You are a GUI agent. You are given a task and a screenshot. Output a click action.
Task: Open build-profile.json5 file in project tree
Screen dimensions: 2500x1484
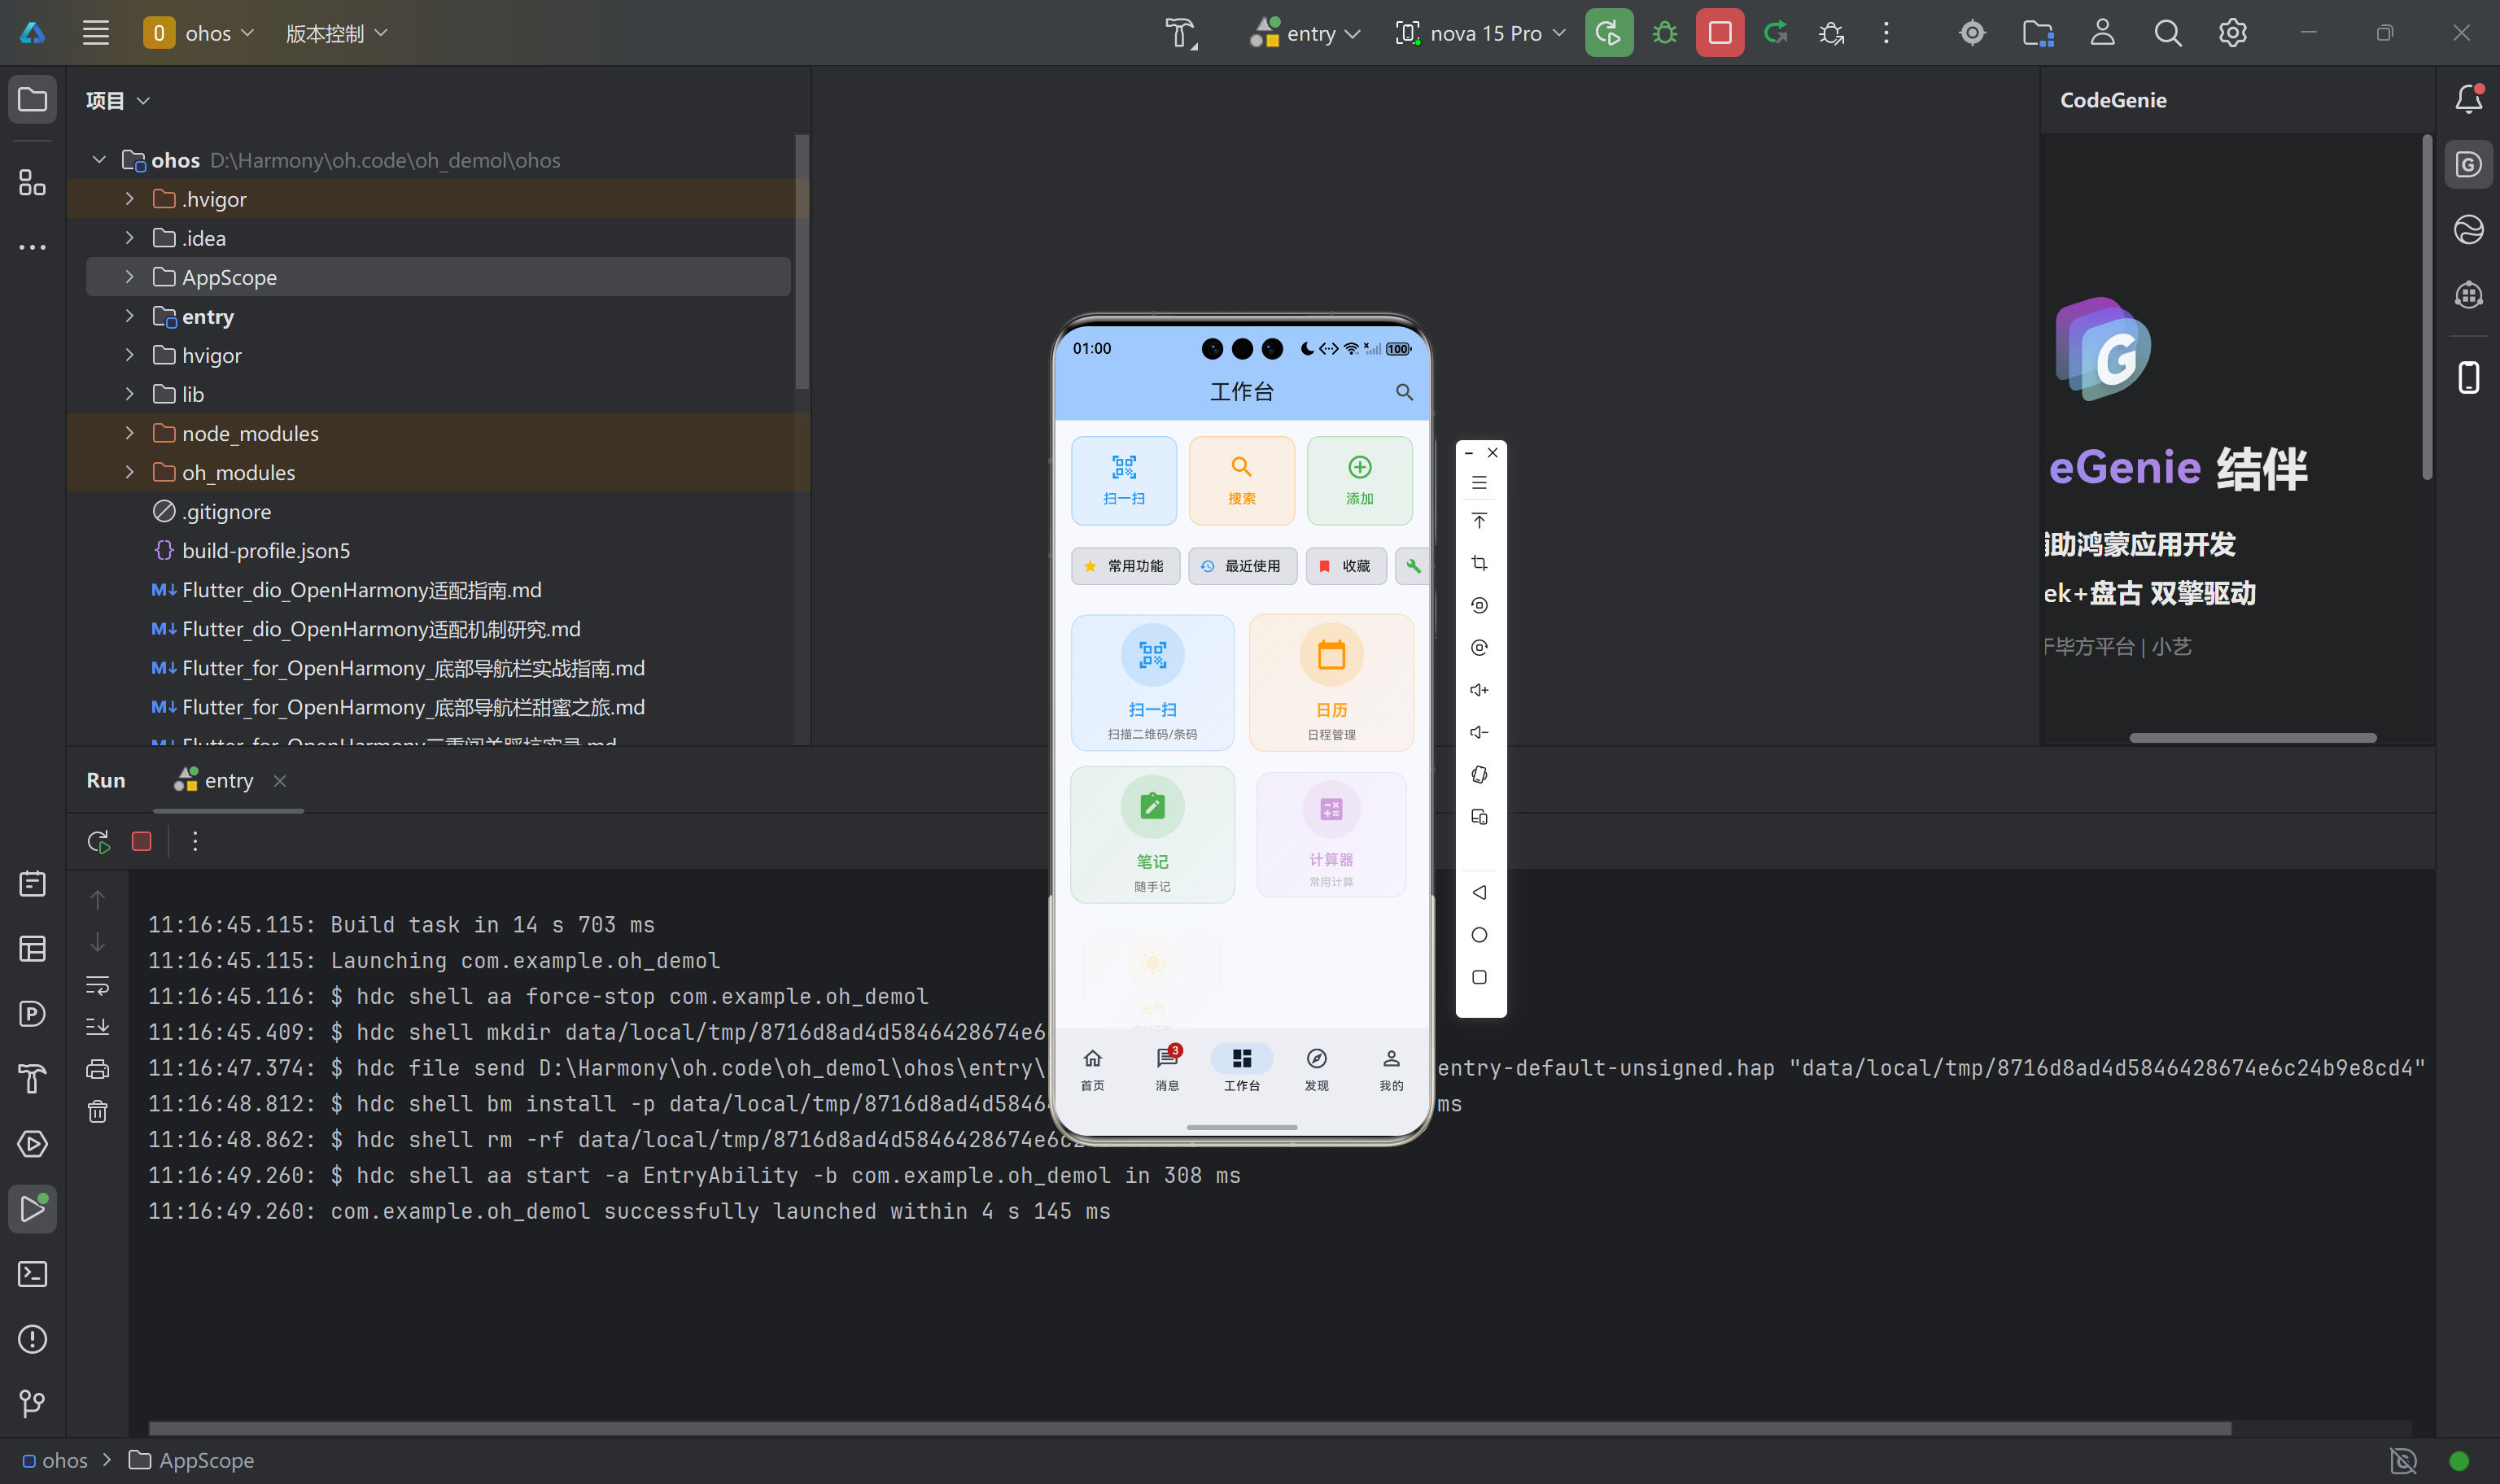tap(266, 551)
